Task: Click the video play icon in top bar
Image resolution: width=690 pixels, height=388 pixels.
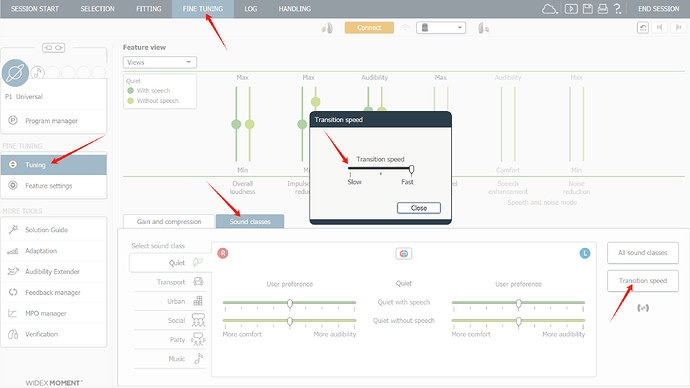Action: (571, 9)
